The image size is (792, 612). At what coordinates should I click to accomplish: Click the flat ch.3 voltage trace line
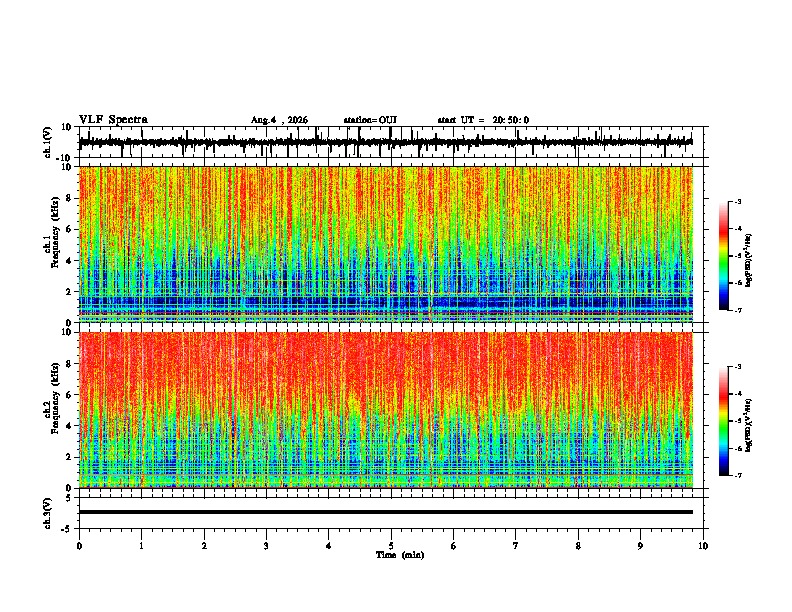point(386,512)
